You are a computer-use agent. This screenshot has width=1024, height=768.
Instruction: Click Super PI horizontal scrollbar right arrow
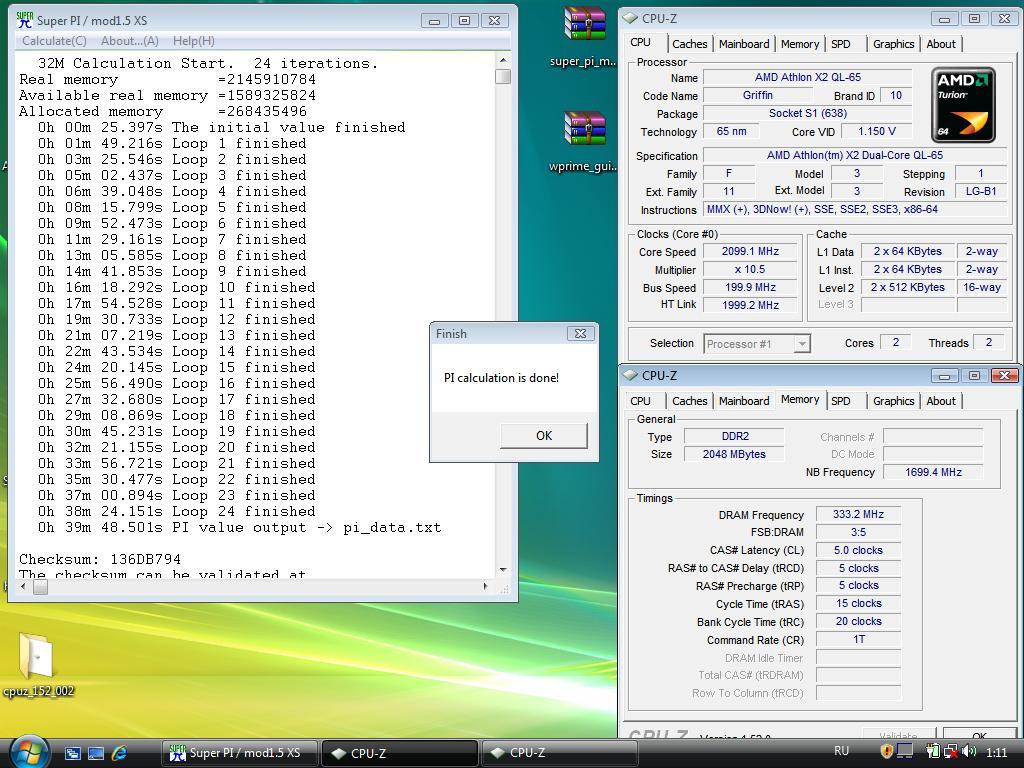pyautogui.click(x=485, y=586)
